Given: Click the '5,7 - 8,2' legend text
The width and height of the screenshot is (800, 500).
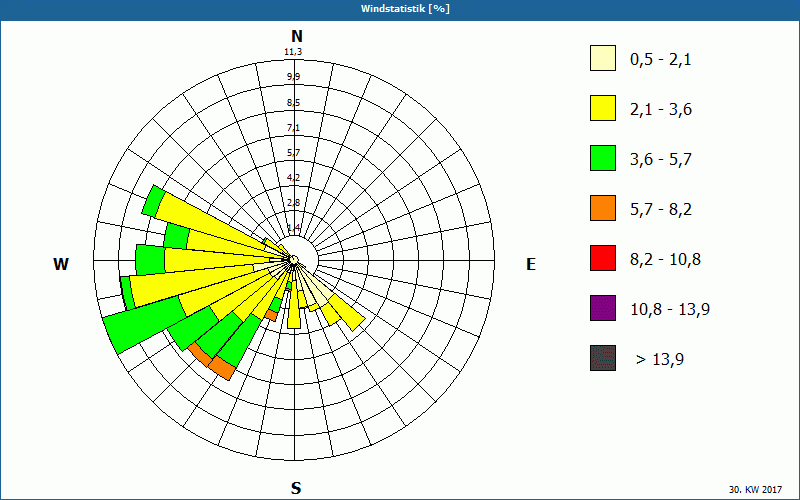Looking at the screenshot, I should (661, 210).
